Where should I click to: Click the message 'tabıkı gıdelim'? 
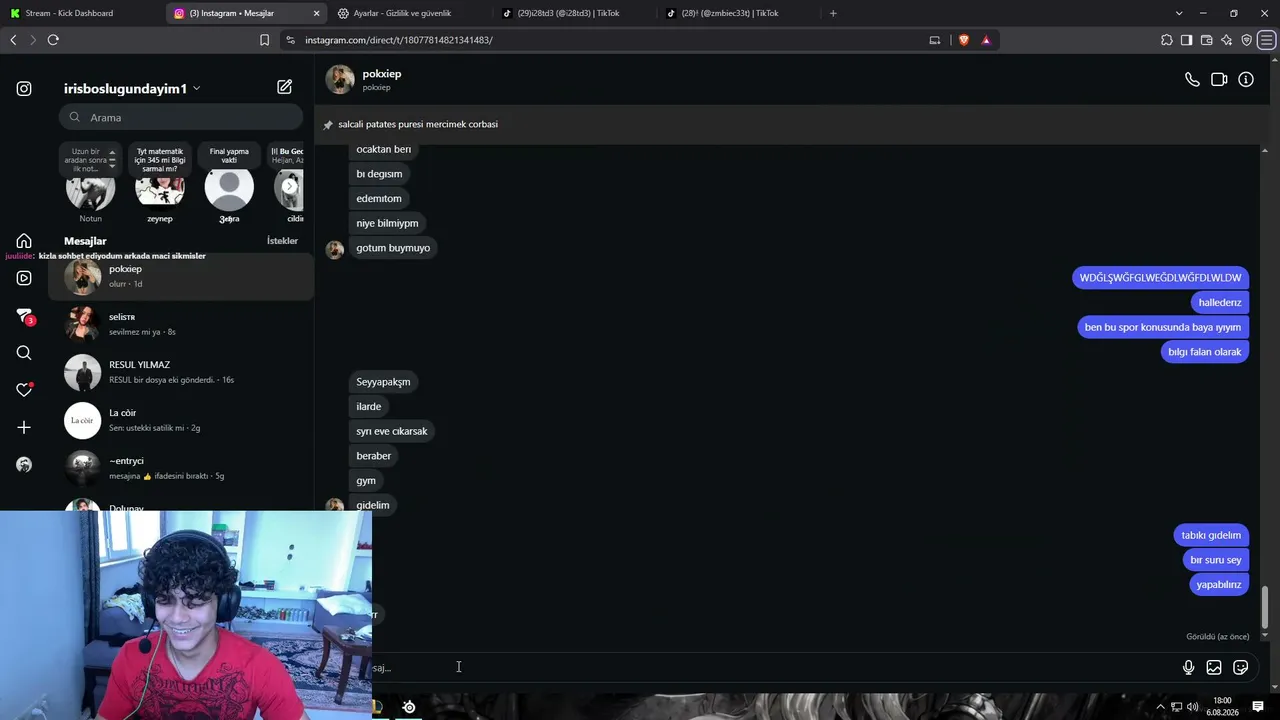click(1211, 535)
